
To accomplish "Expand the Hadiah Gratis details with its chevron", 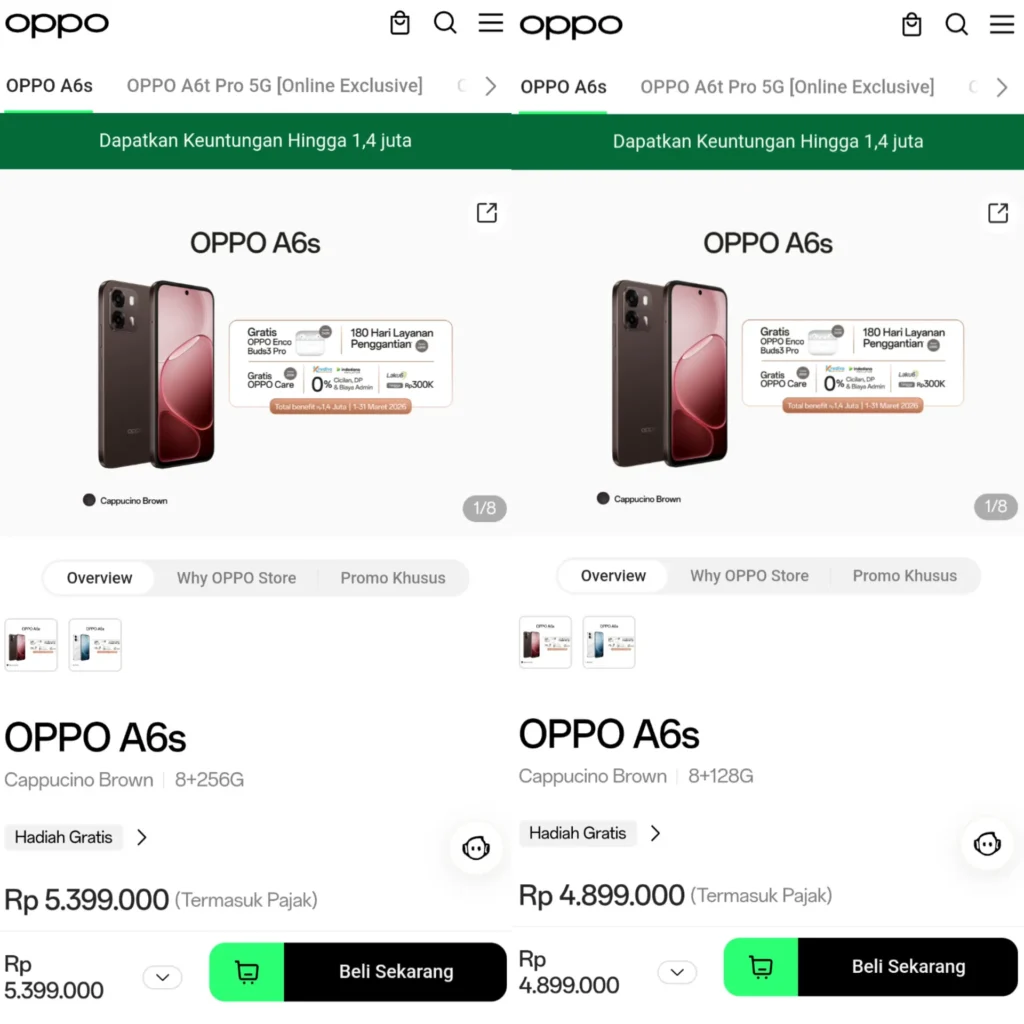I will [x=141, y=837].
